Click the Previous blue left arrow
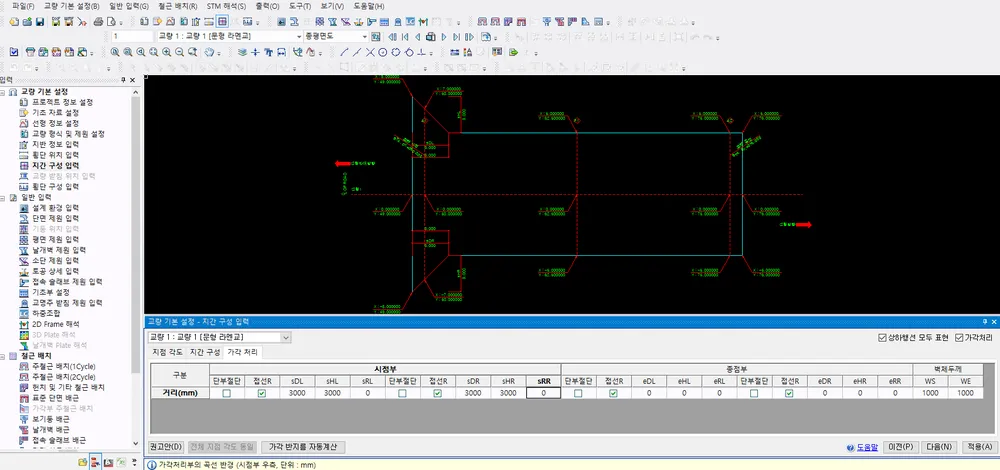 (418, 36)
